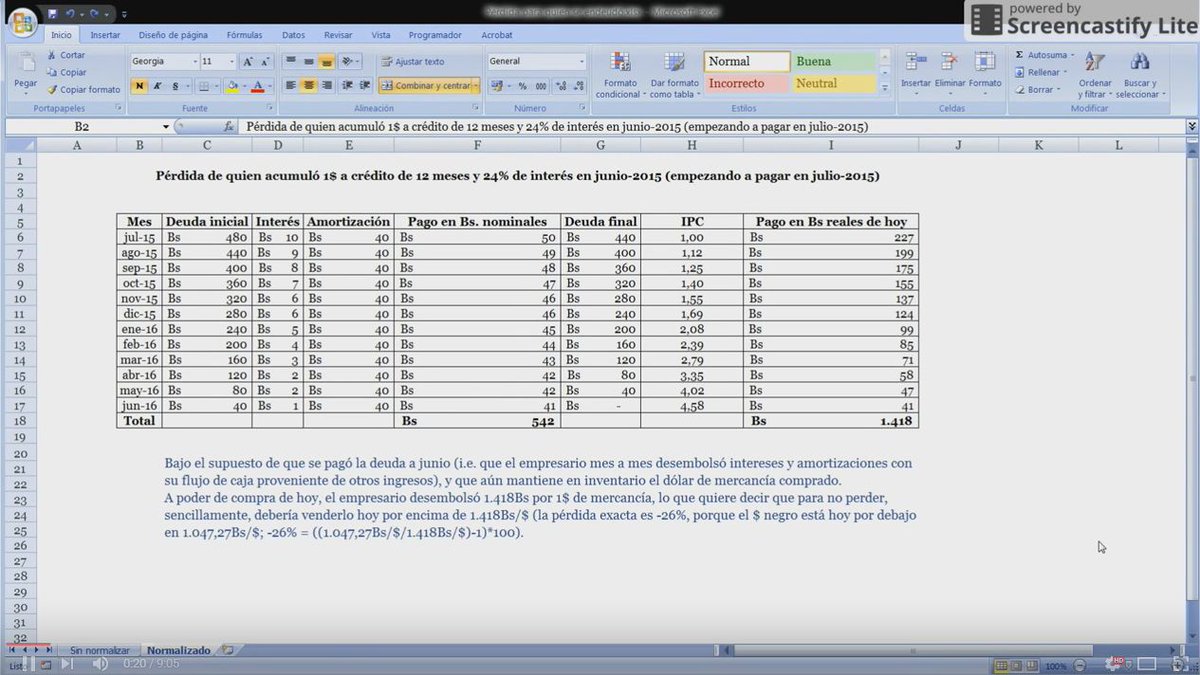Select the Copiar formato paintbrush
1200x675 pixels.
(x=83, y=89)
